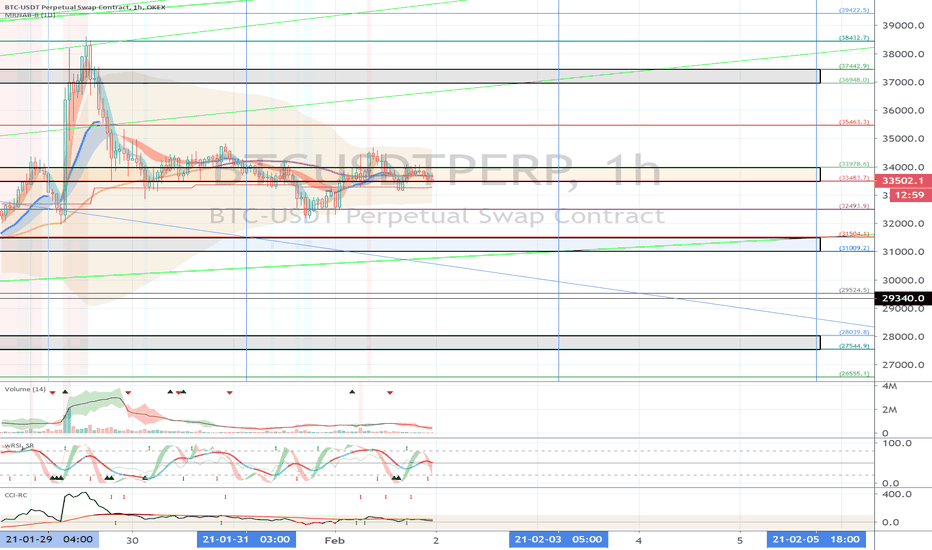Click the (38432.7) level label
The image size is (932, 550).
(854, 38)
